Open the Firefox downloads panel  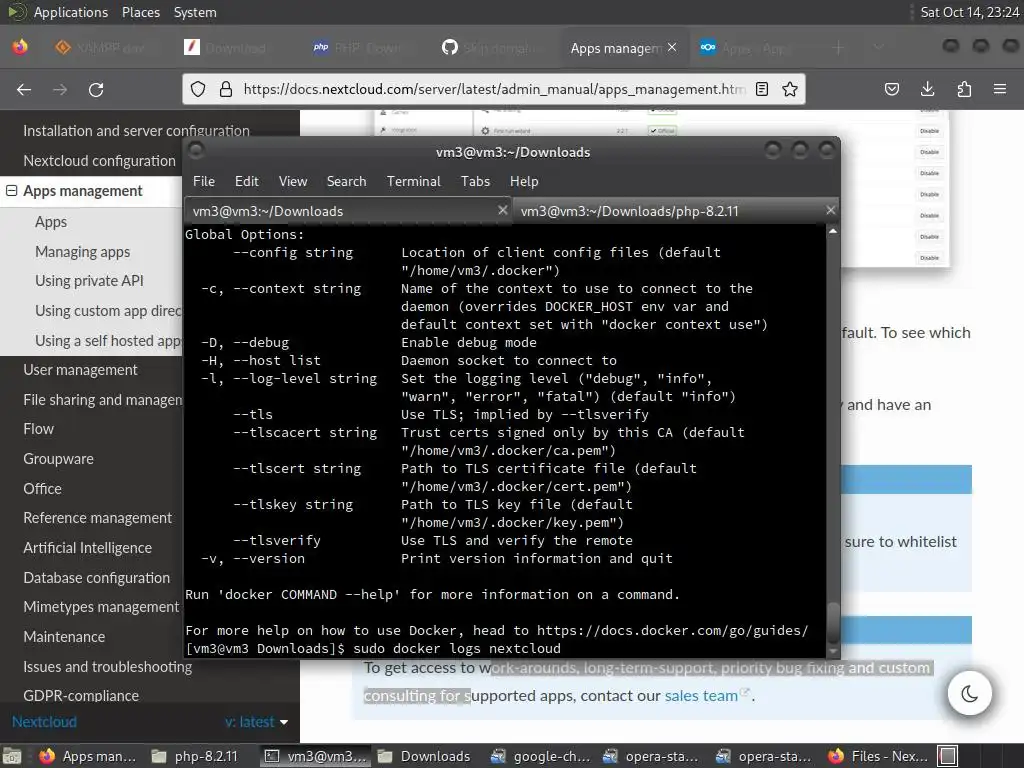click(x=927, y=89)
